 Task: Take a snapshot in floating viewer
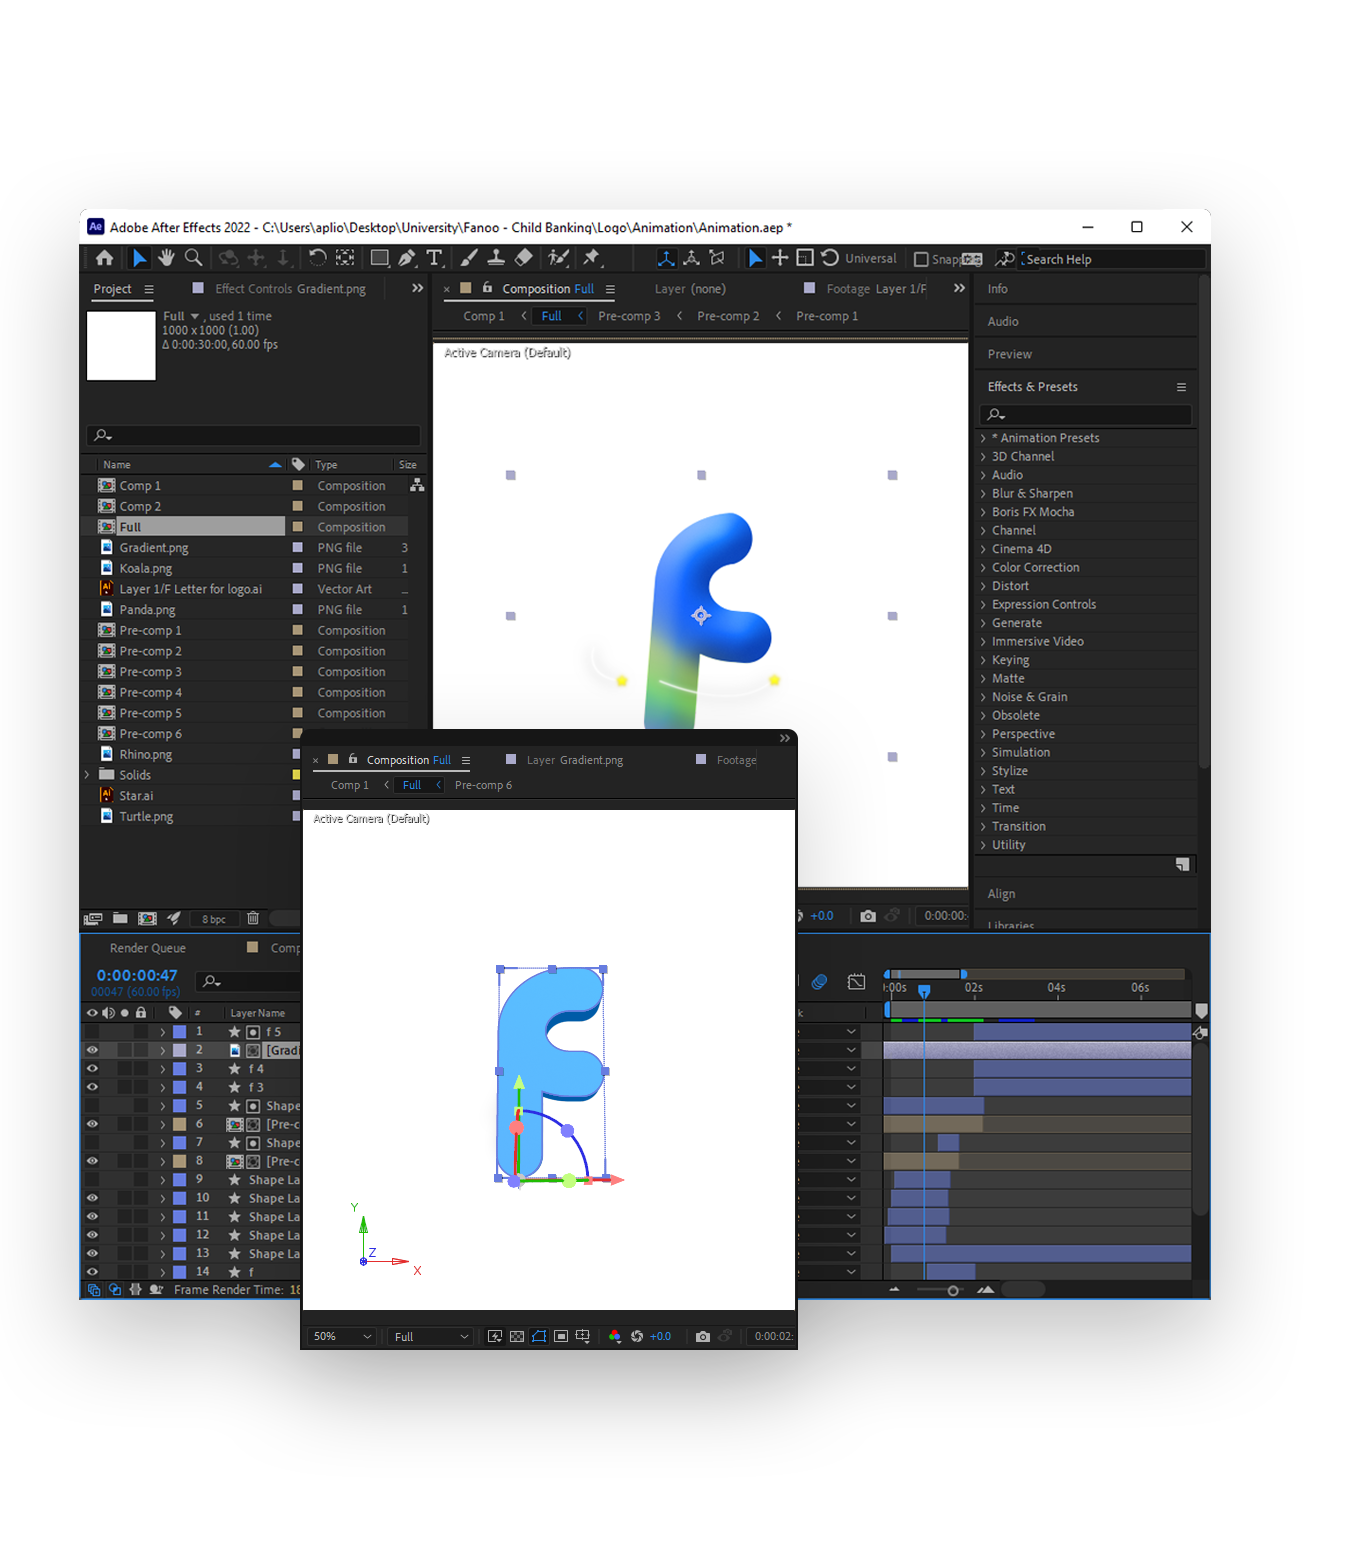click(x=703, y=1336)
